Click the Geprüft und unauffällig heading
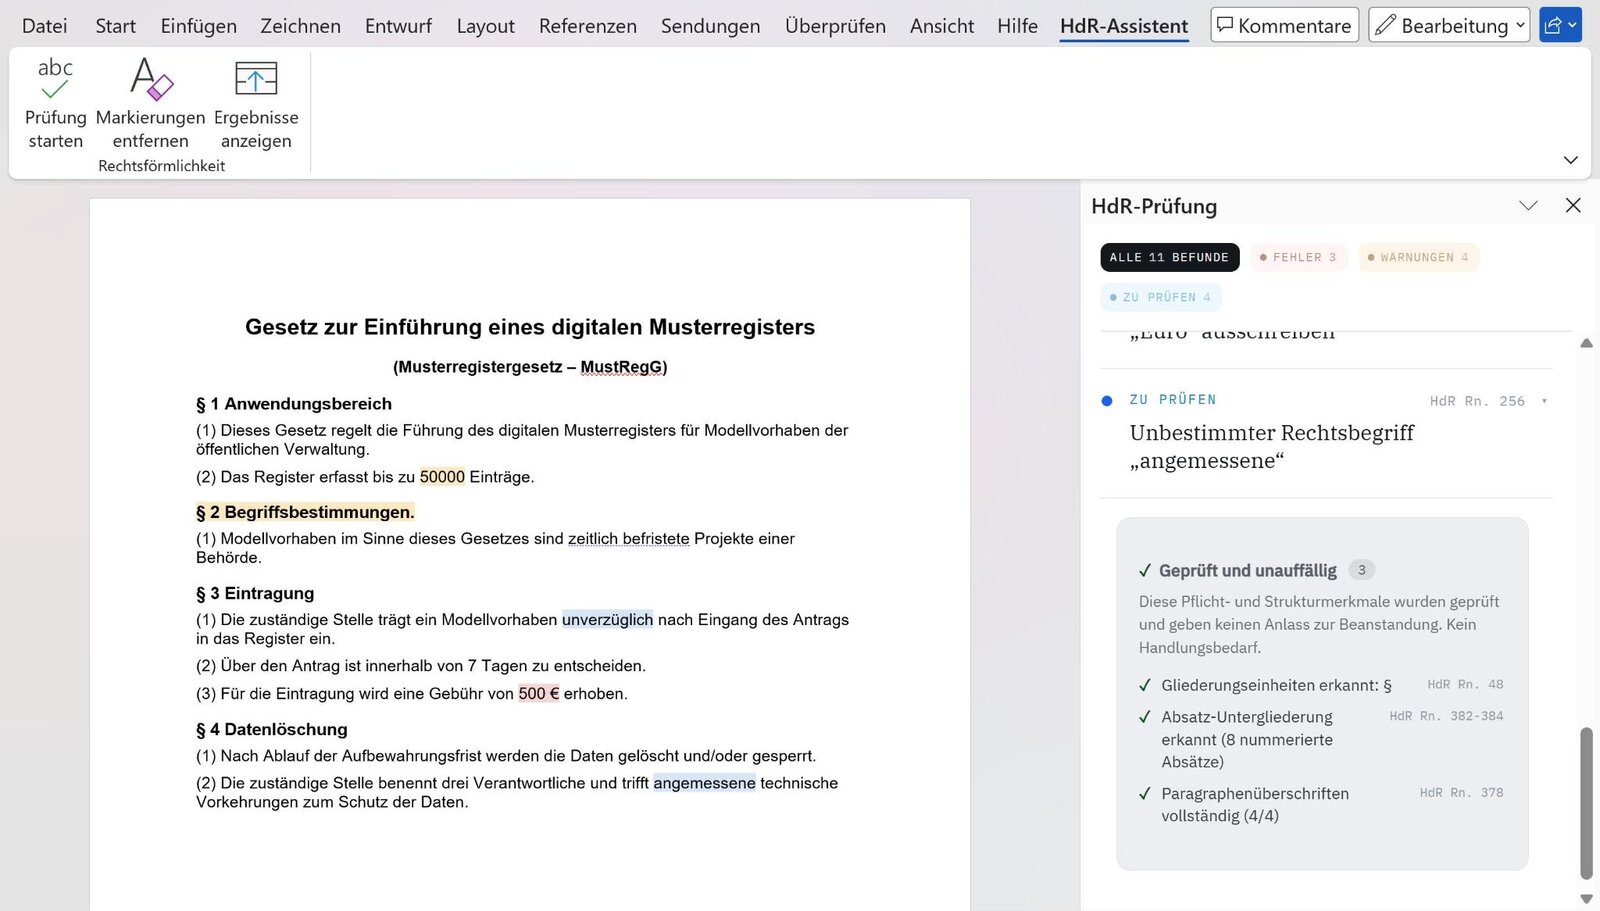The image size is (1600, 911). point(1247,570)
